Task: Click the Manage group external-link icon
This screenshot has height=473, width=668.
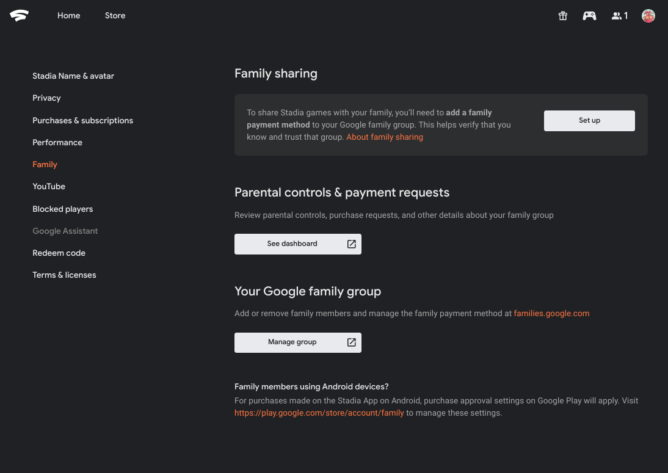Action: tap(351, 342)
